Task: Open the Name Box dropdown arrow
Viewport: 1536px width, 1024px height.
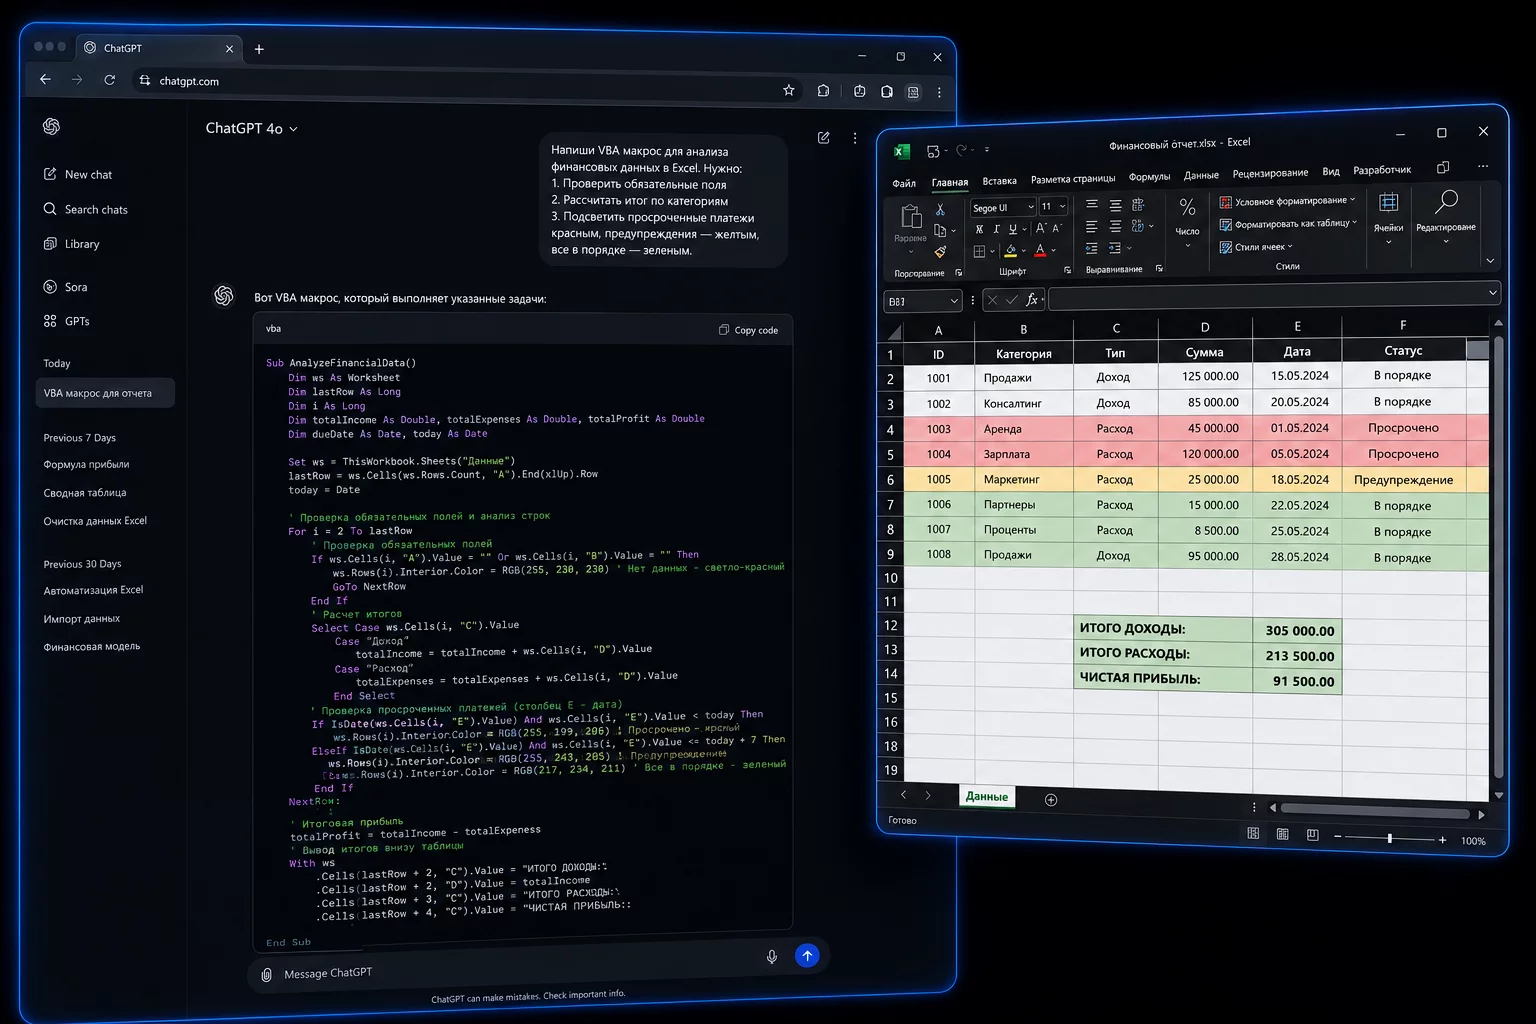Action: pyautogui.click(x=954, y=300)
